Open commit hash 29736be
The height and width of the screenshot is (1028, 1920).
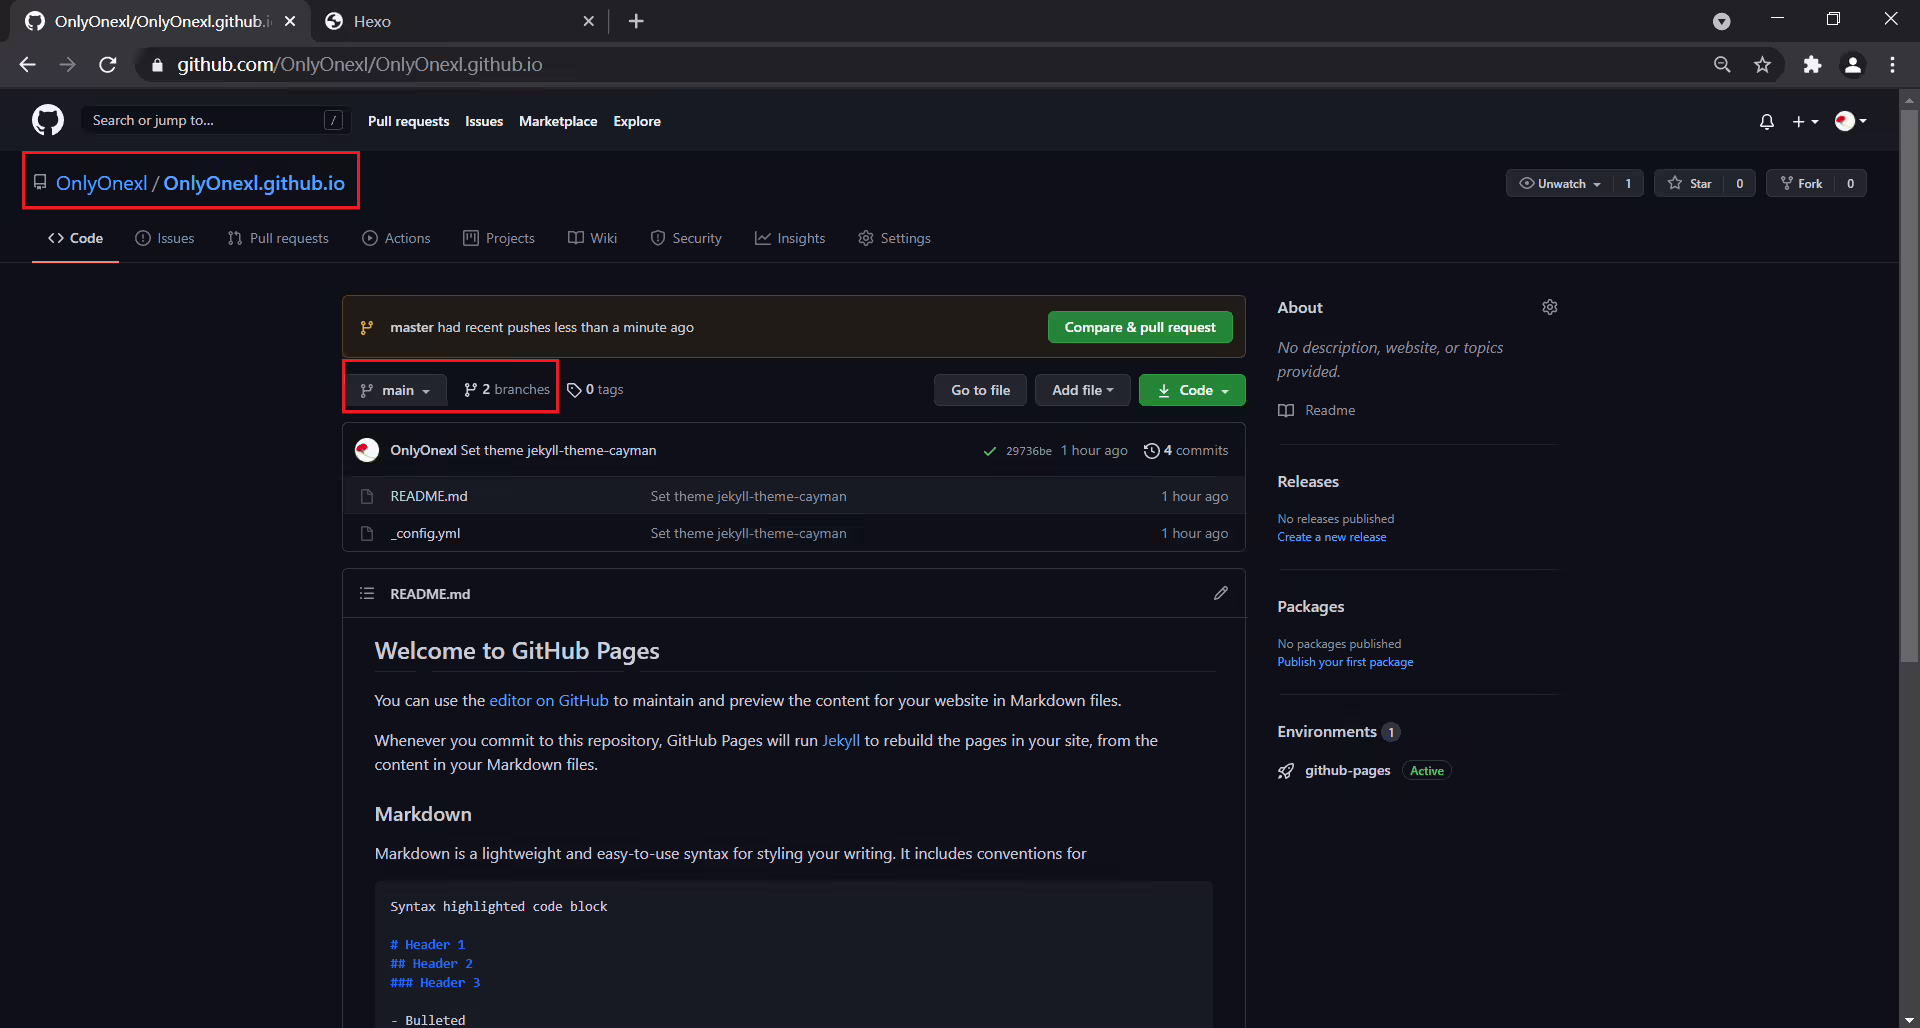point(1028,451)
